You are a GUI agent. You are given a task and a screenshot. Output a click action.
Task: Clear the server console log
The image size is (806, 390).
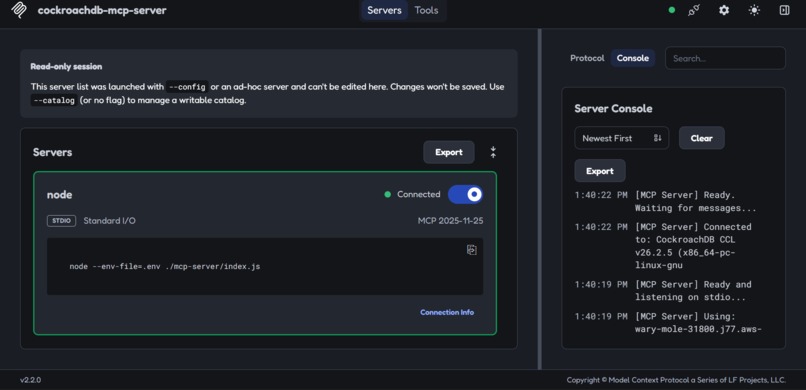point(702,138)
